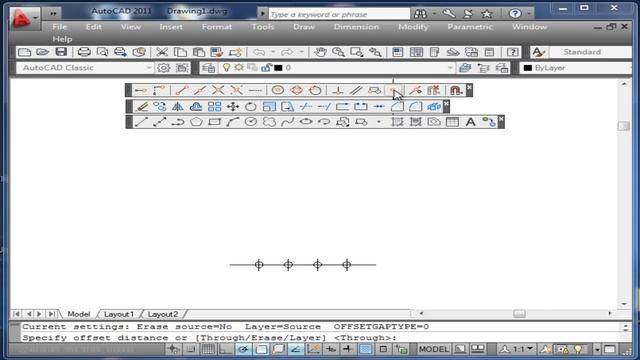Image resolution: width=640 pixels, height=360 pixels.
Task: Open the AutoCAD application menu button
Action: pyautogui.click(x=24, y=18)
